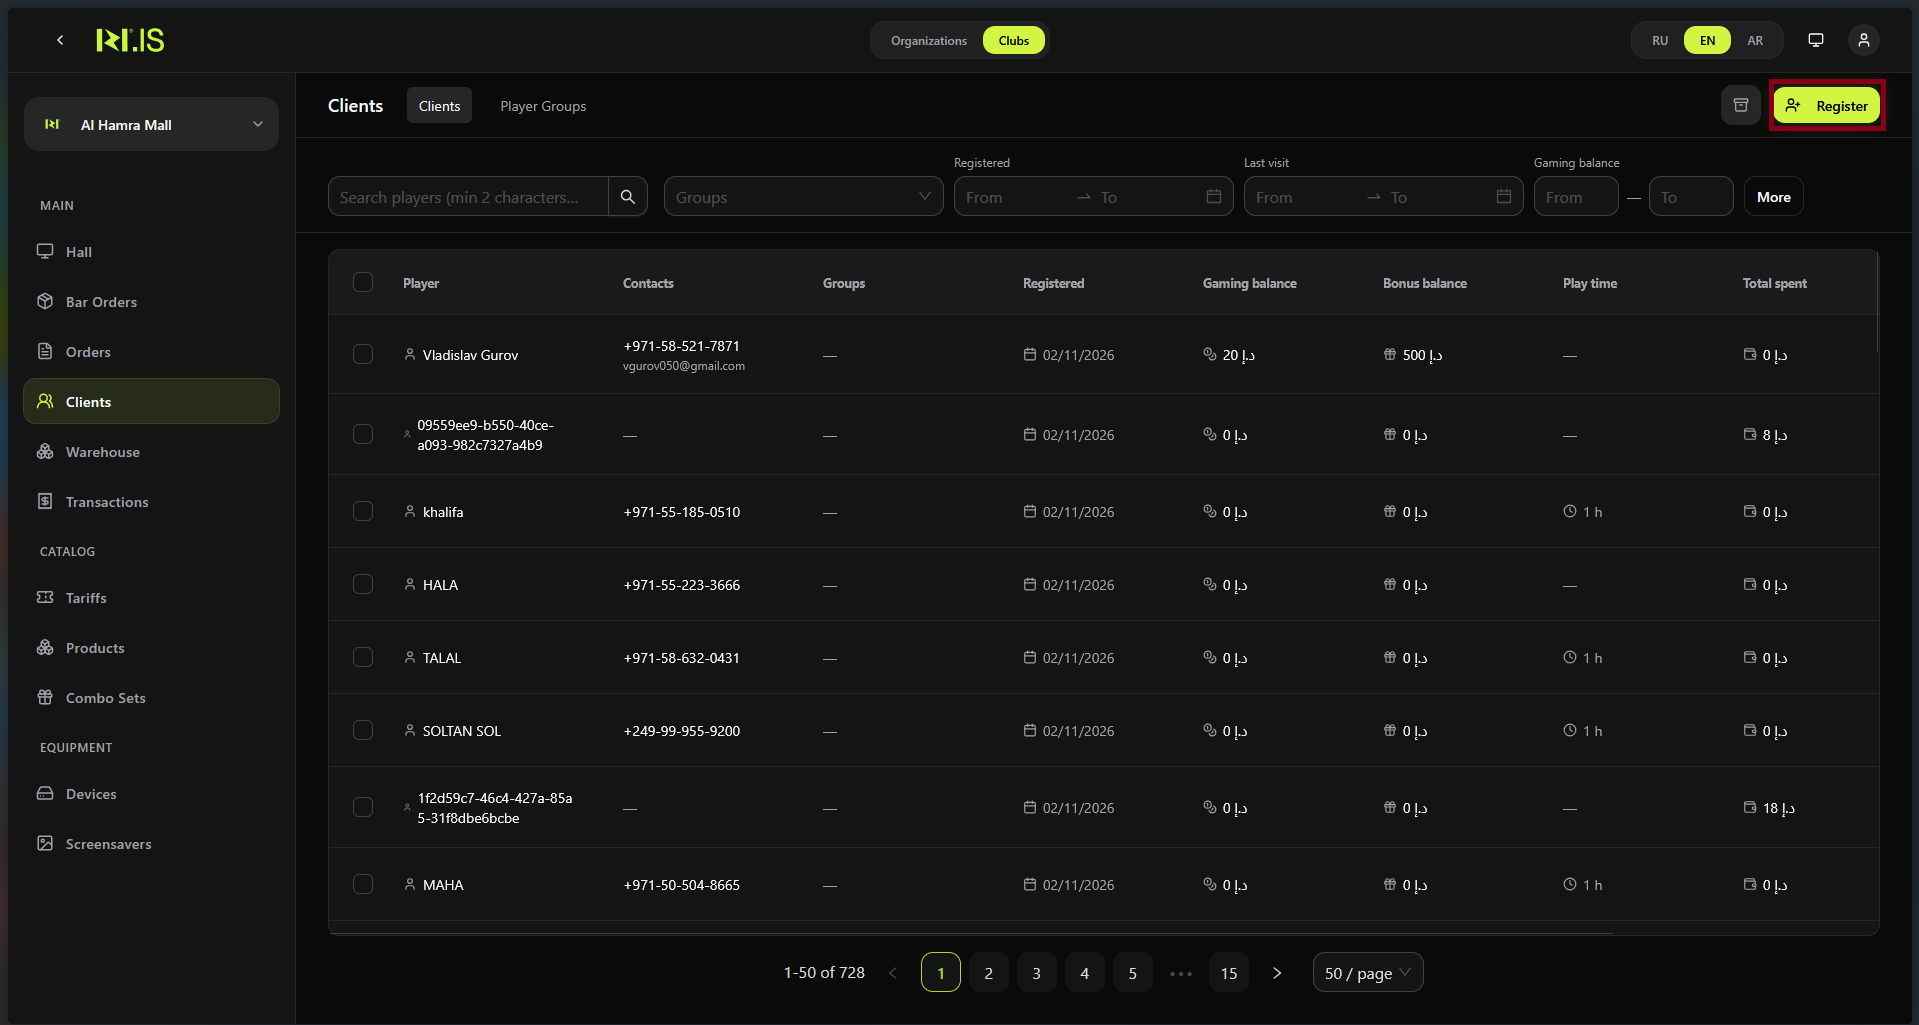
Task: Open calendar in Registered date filter
Action: click(x=1213, y=197)
